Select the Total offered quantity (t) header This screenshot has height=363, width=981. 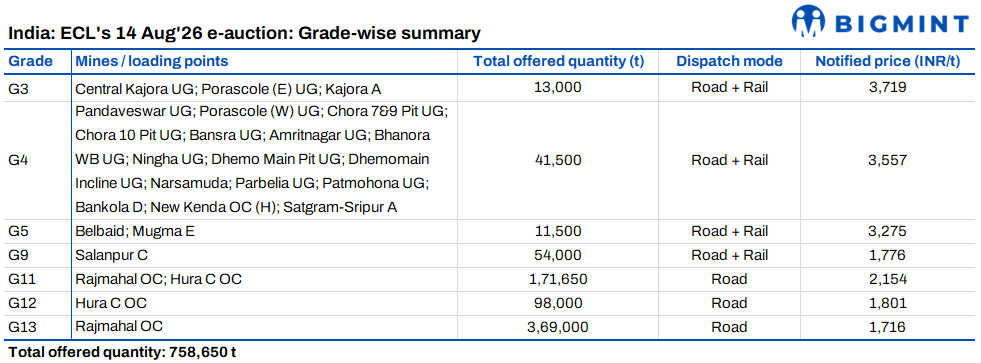point(558,61)
